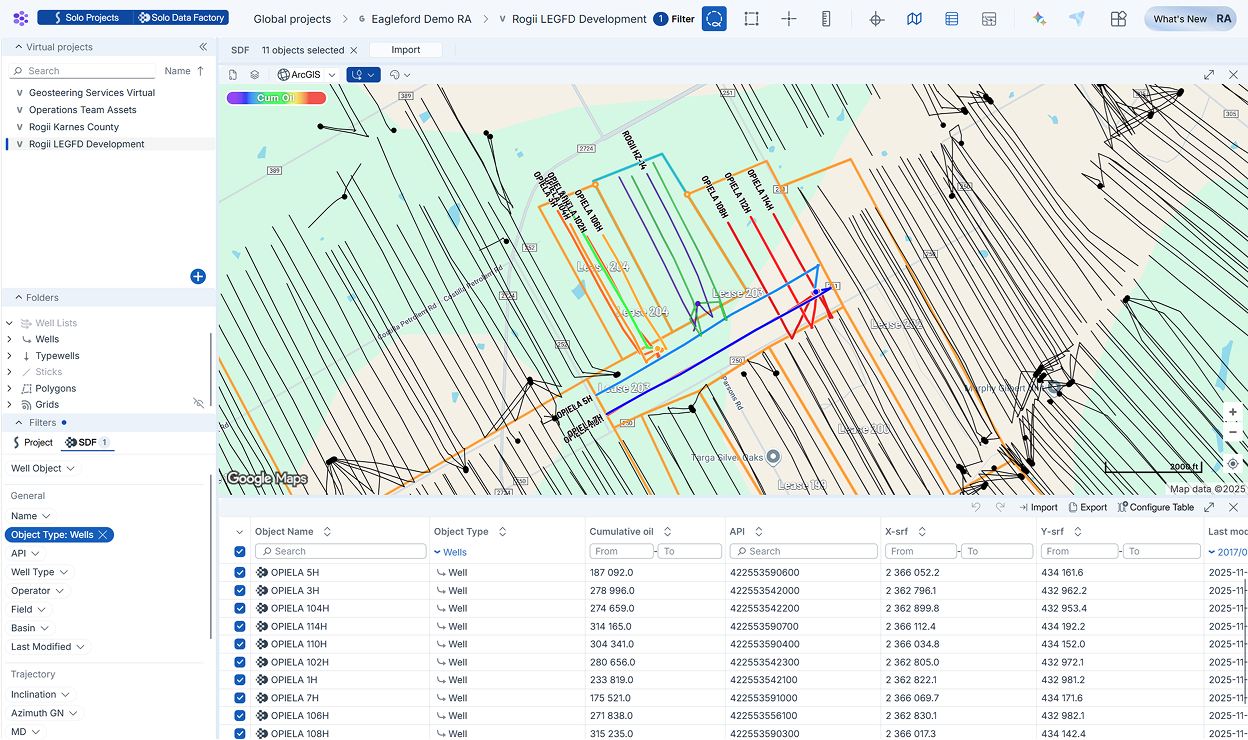The width and height of the screenshot is (1248, 740).
Task: Close the map panel
Action: pos(1233,75)
